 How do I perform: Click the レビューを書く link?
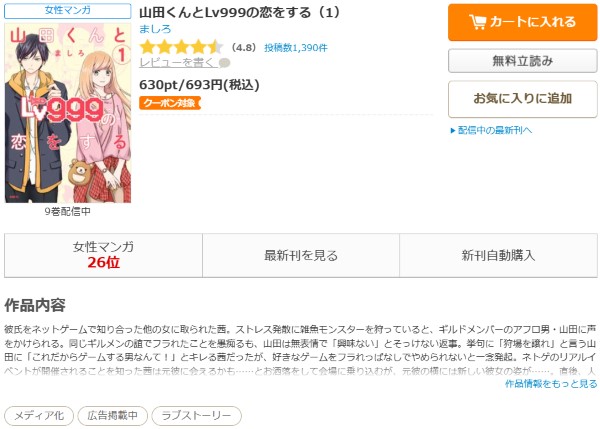pos(178,63)
